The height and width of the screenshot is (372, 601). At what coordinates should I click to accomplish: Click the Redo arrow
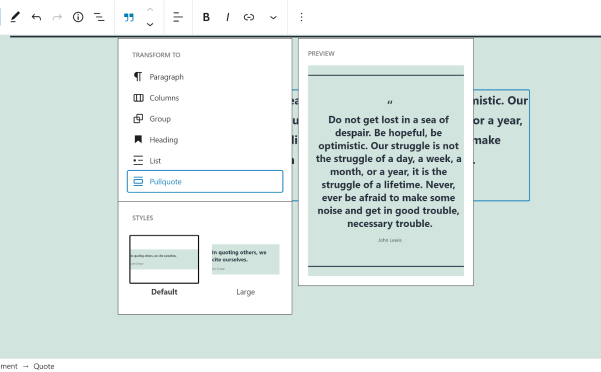57,17
